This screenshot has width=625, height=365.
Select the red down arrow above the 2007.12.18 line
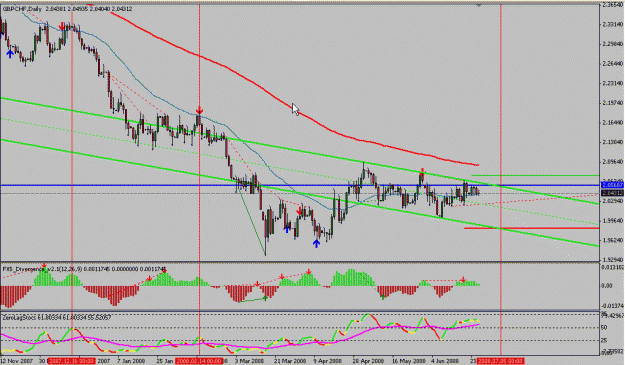click(62, 26)
